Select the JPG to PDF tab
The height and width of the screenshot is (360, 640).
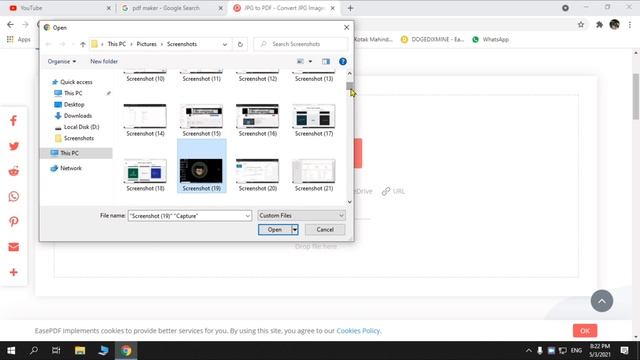[x=284, y=8]
